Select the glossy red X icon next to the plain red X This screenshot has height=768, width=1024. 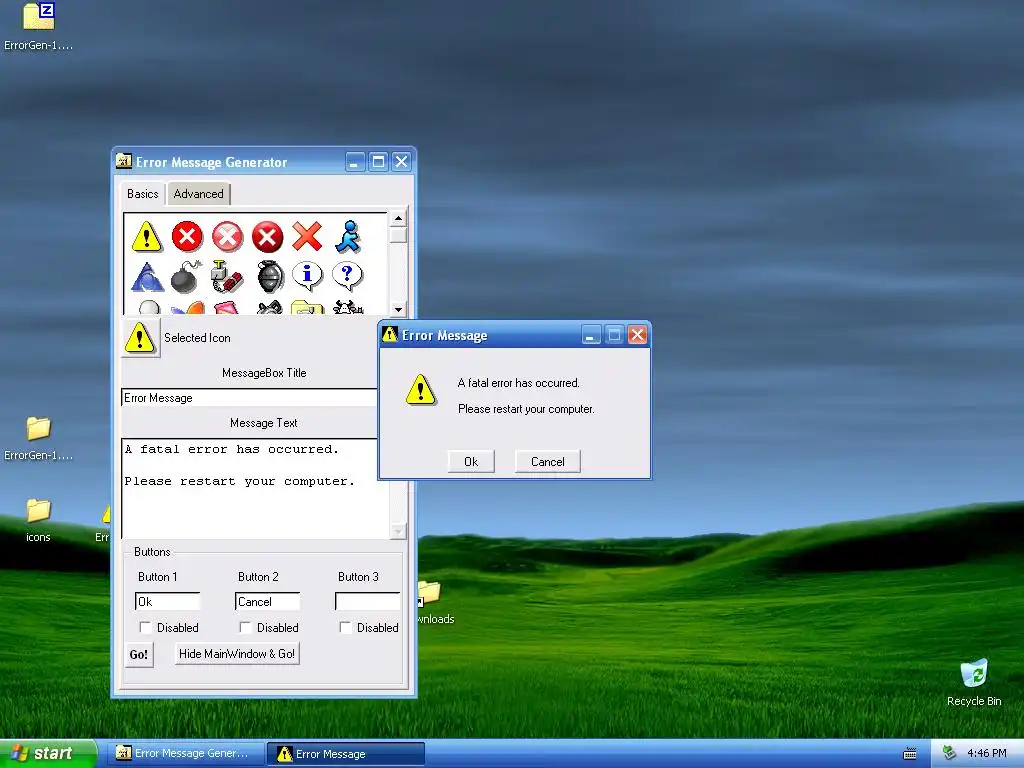point(267,236)
